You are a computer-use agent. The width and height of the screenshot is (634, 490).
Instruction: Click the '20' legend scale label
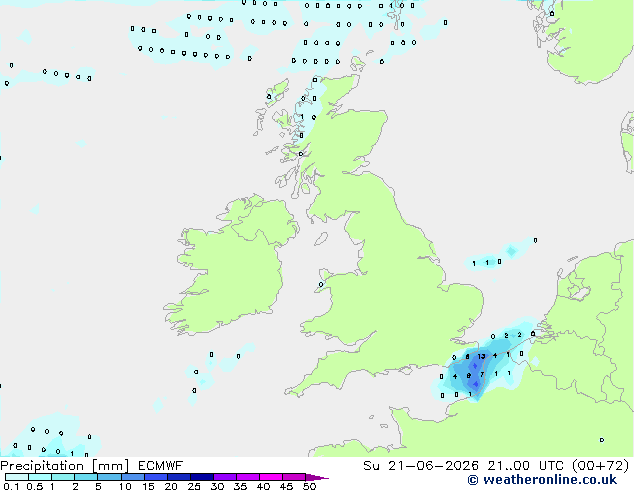point(171,486)
